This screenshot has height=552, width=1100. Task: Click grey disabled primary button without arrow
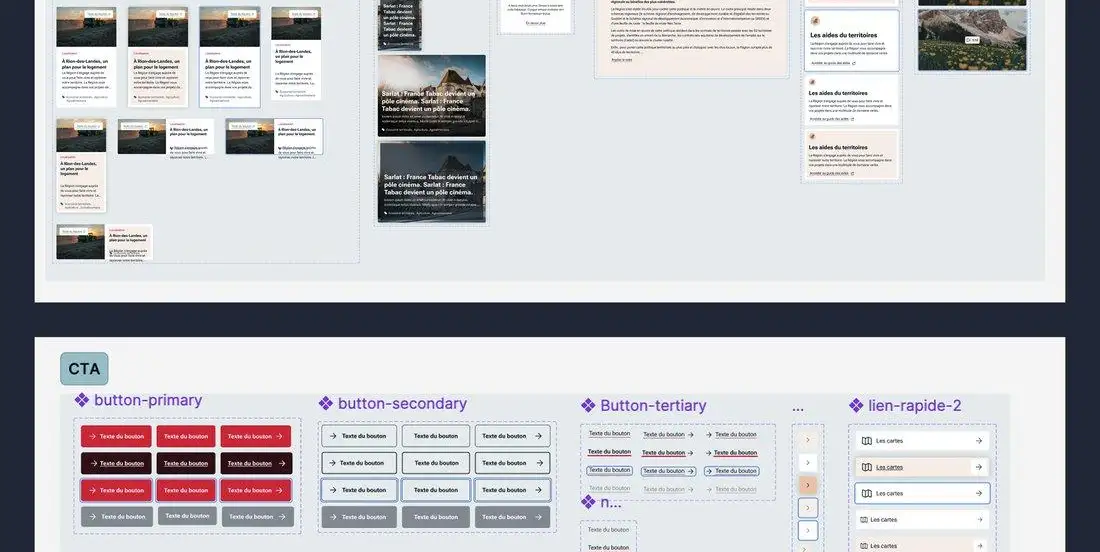[187, 516]
